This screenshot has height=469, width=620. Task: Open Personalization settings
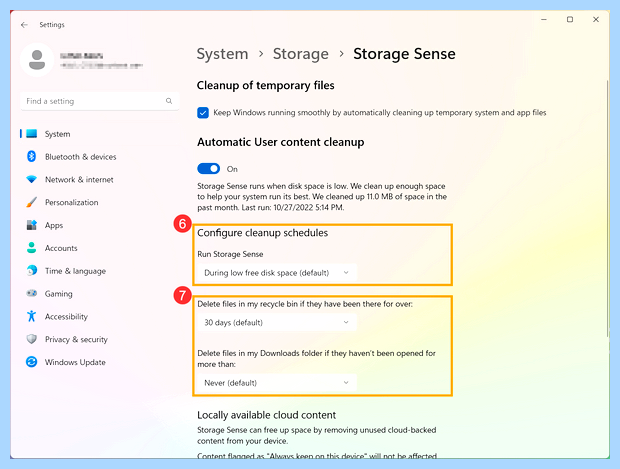coord(72,202)
